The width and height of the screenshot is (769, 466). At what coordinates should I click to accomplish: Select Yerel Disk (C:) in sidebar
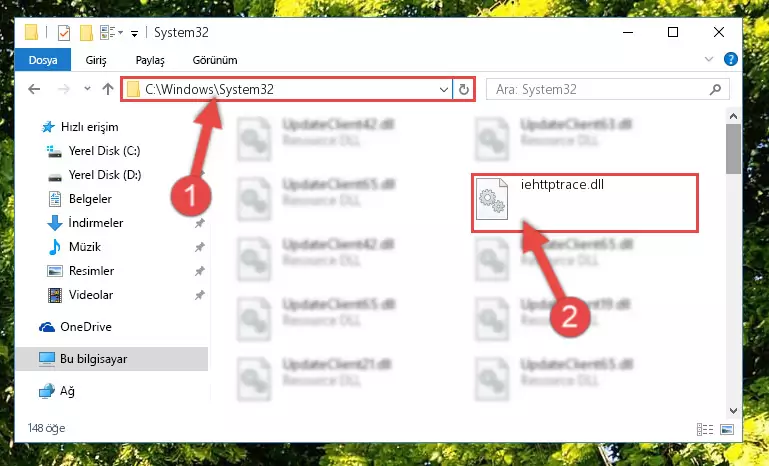click(104, 151)
